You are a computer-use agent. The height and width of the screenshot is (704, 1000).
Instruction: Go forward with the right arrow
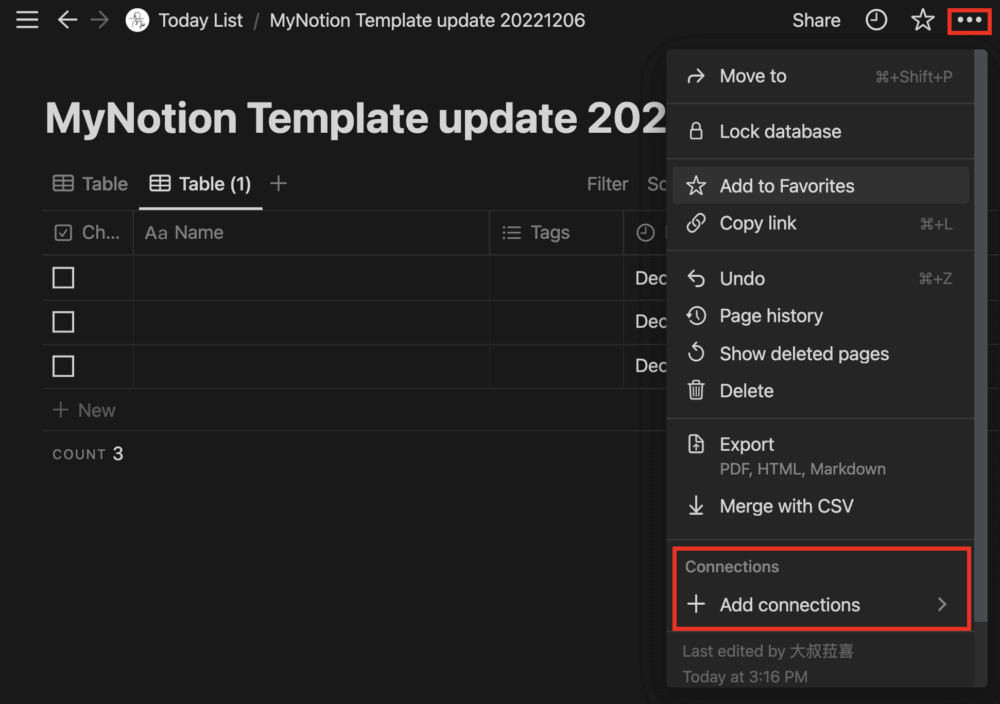[99, 20]
